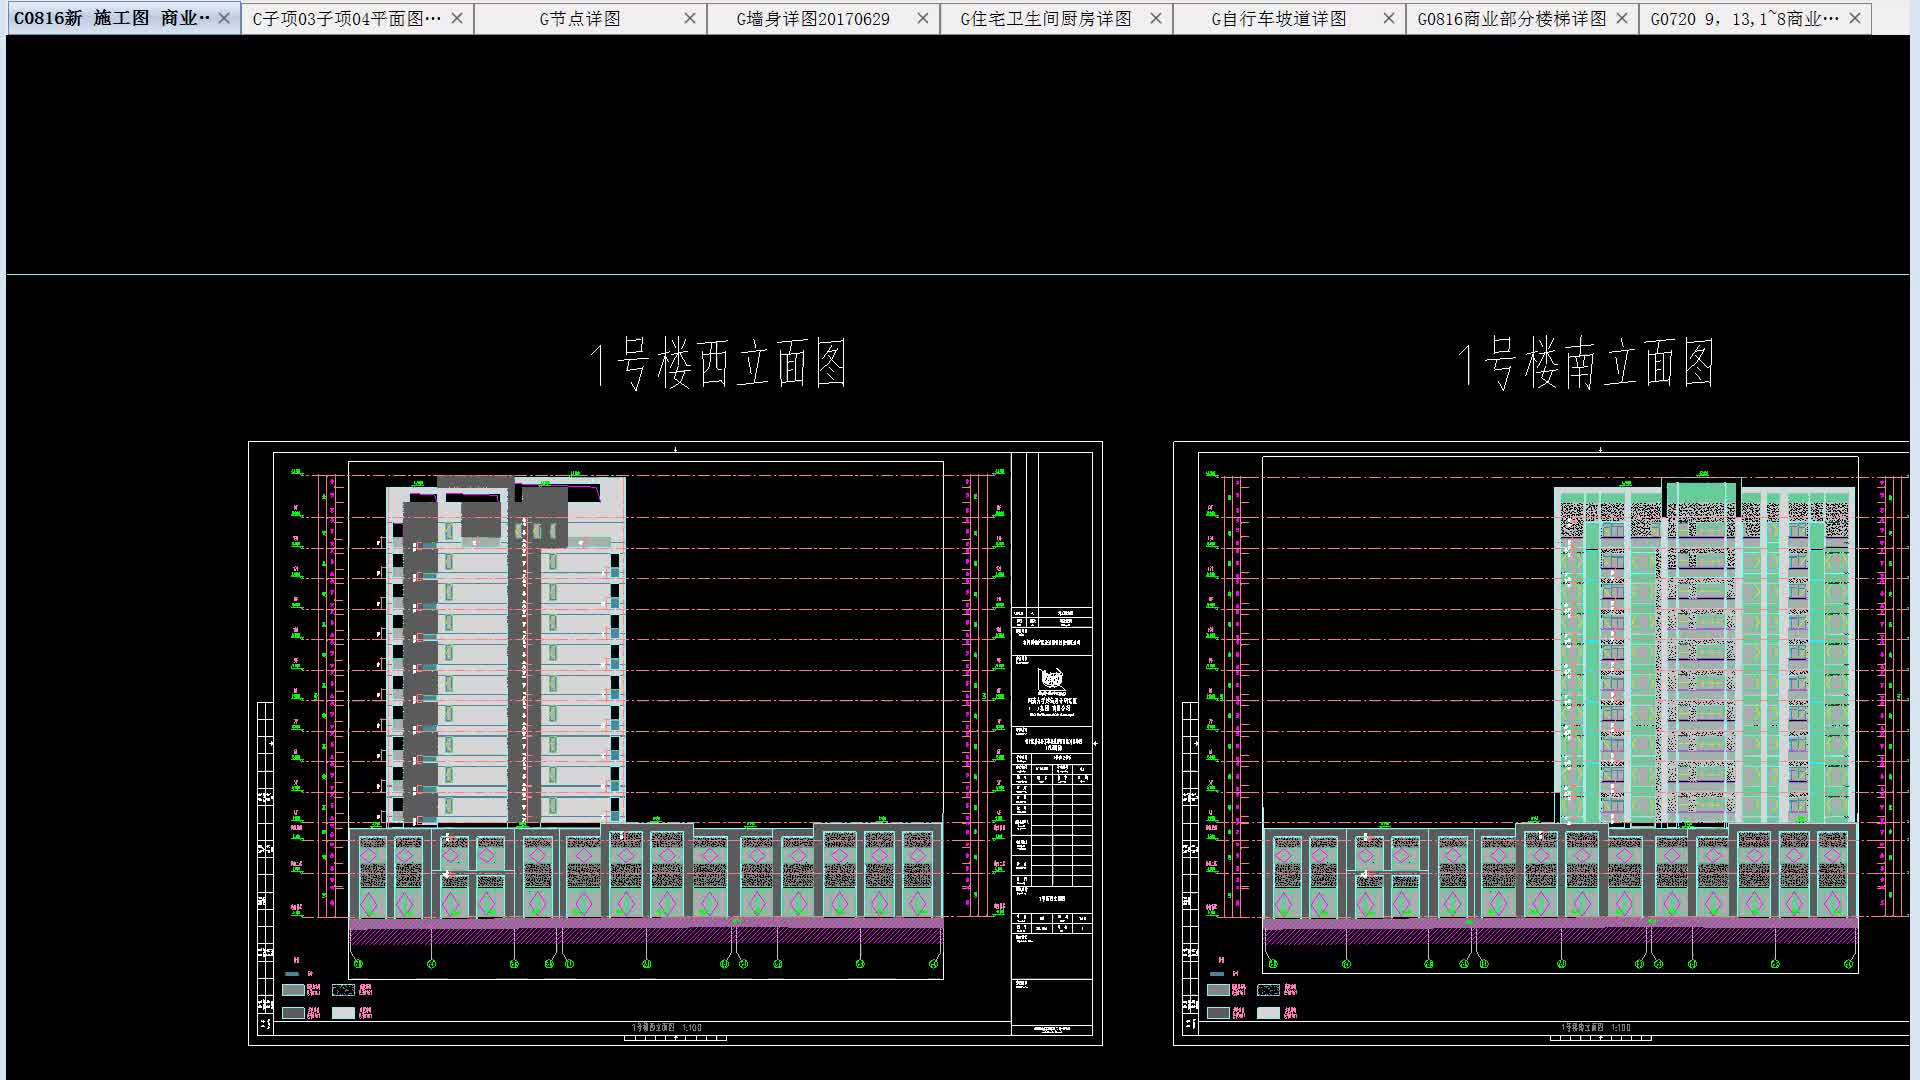Image resolution: width=1920 pixels, height=1080 pixels.
Task: Switch to the G节点详图 tab
Action: 579,19
